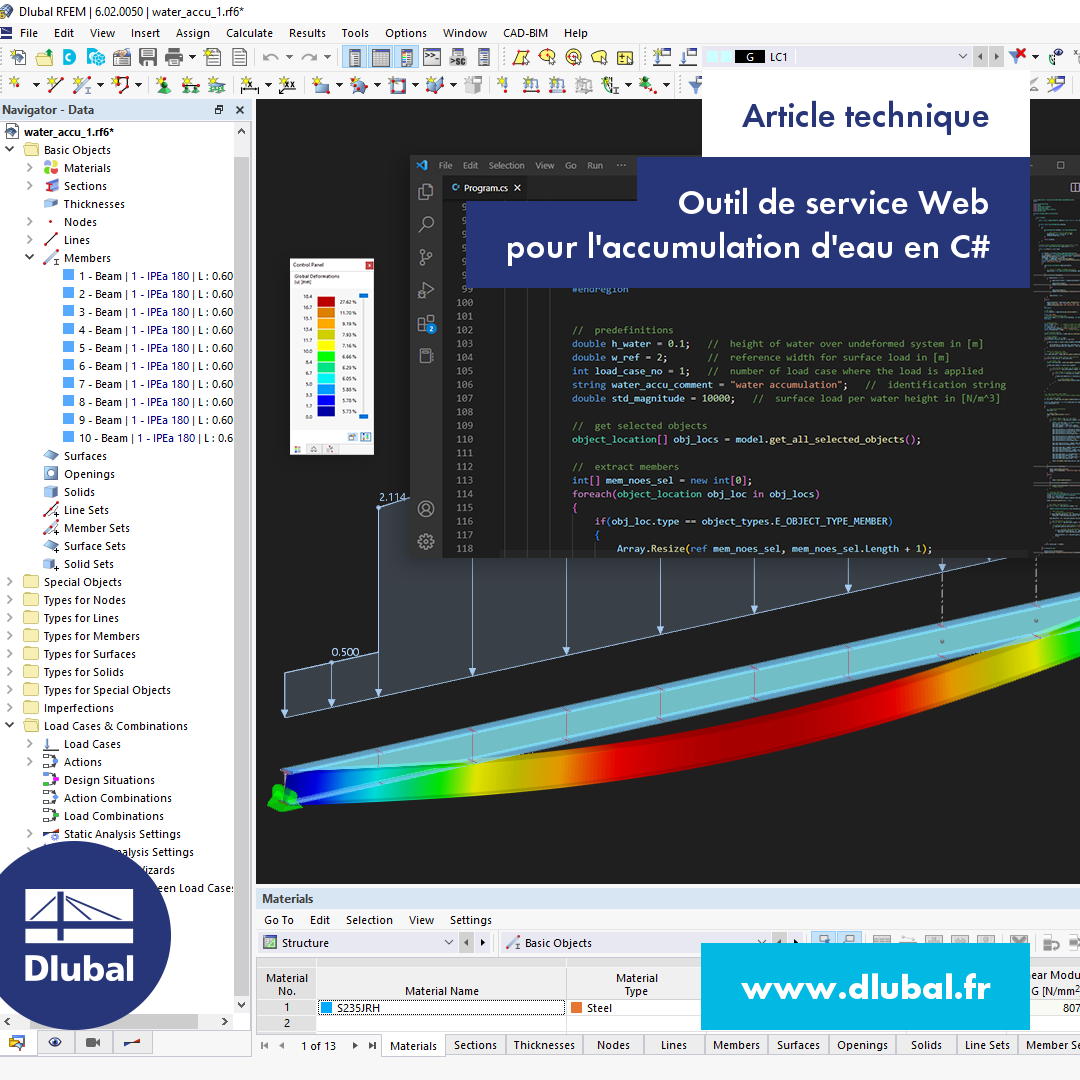Click the Open file folder icon
This screenshot has height=1080, width=1080.
[44, 57]
